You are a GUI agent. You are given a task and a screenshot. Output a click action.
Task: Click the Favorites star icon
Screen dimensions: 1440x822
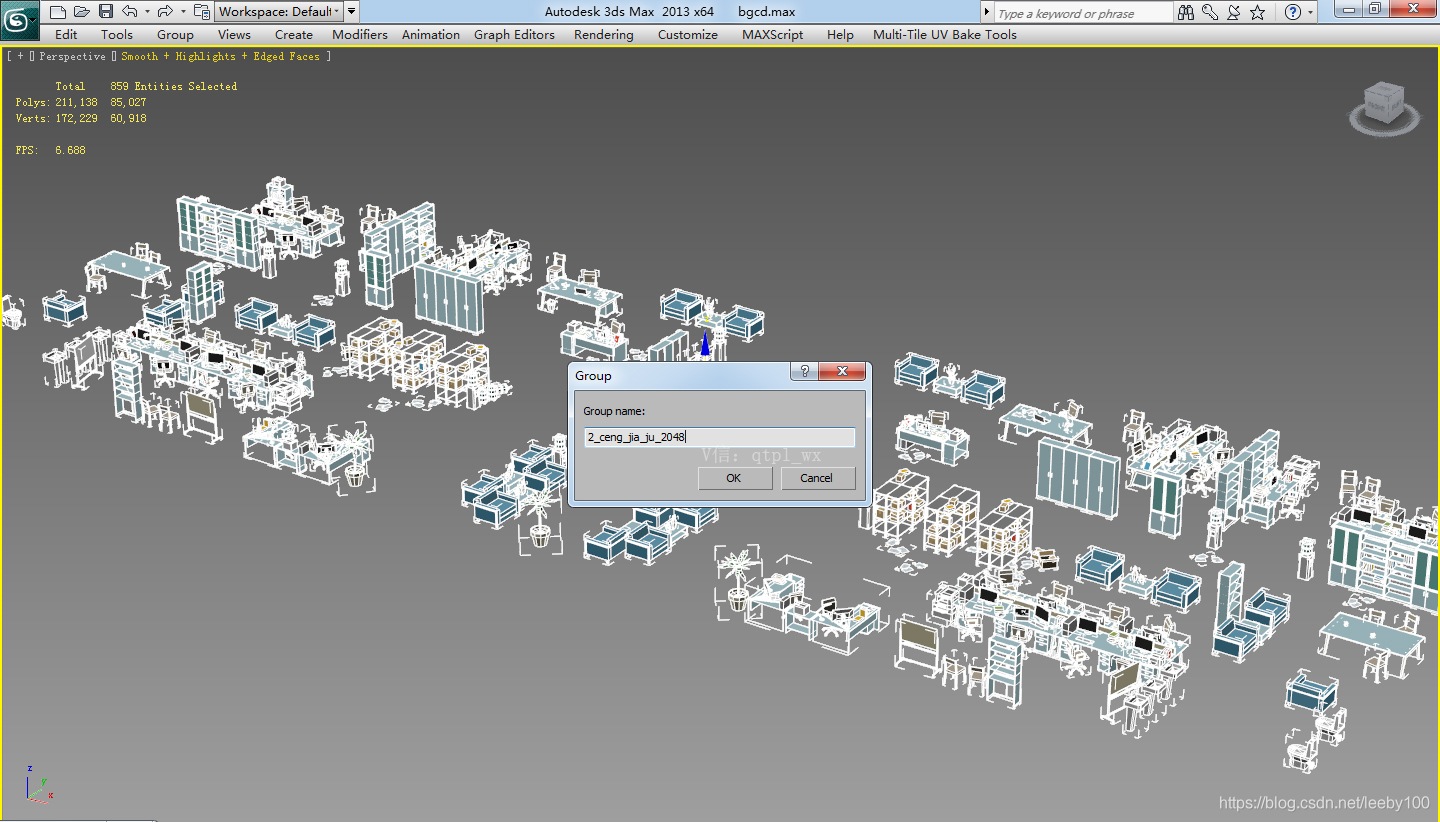(1258, 13)
